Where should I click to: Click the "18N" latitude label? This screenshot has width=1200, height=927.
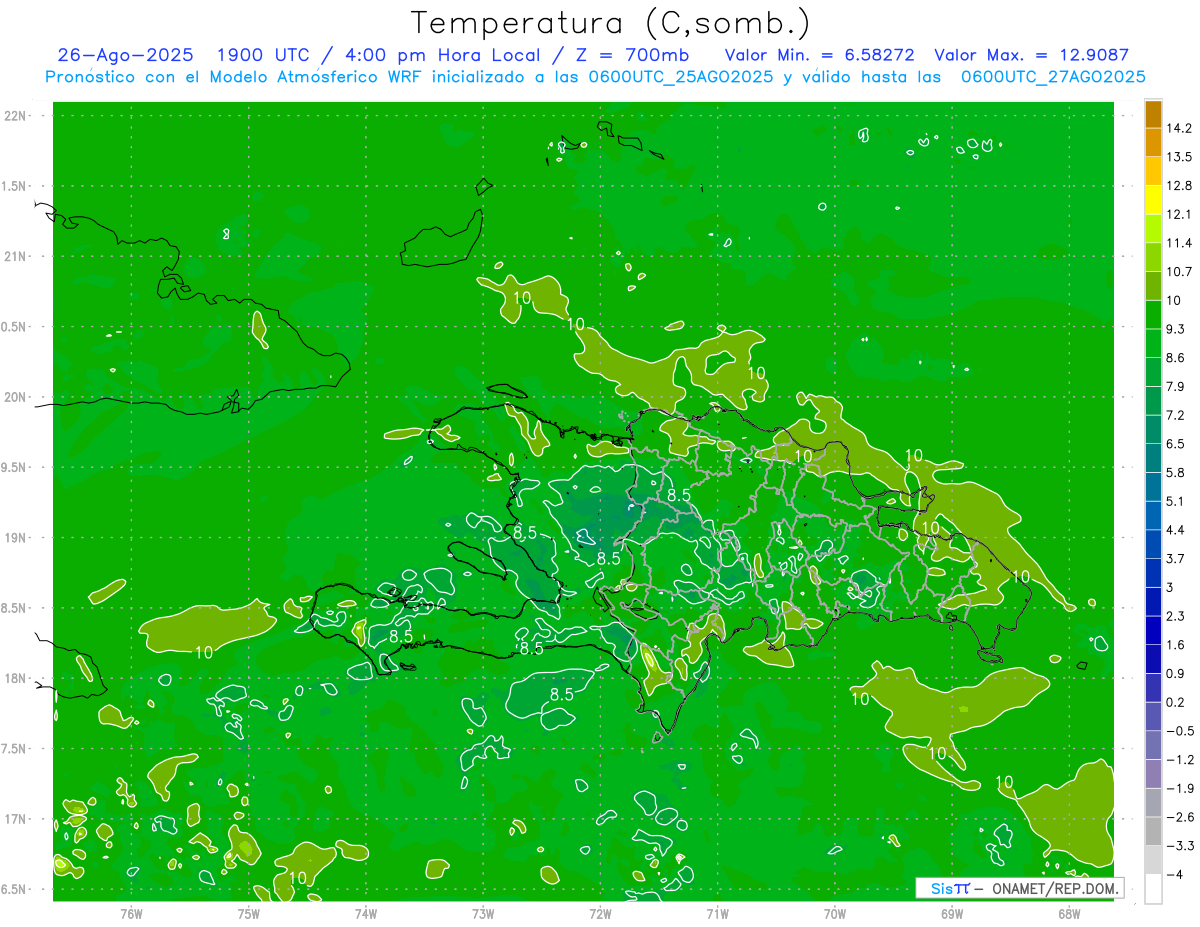point(16,678)
